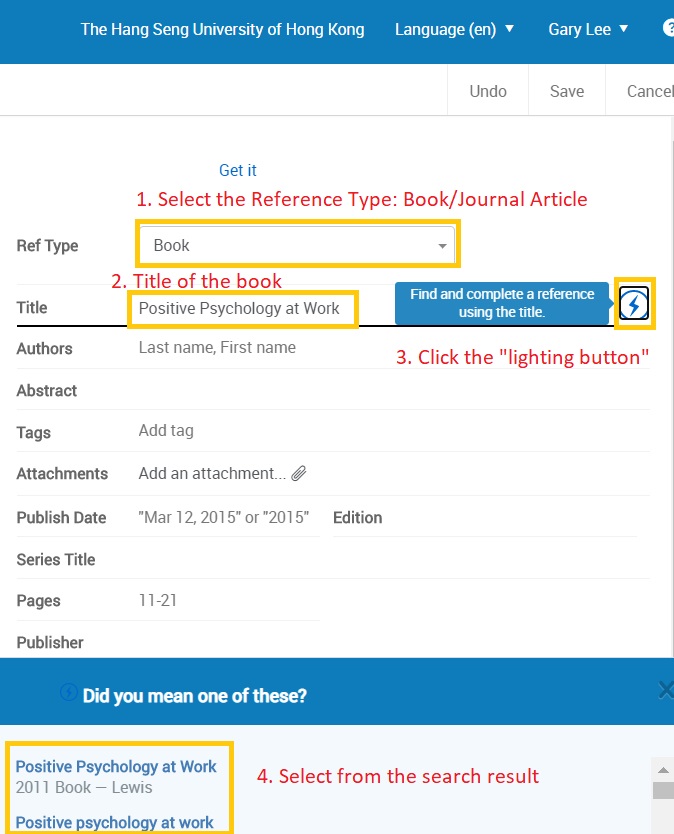Viewport: 674px width, 834px height.
Task: Click the Publisher field
Action: [x=394, y=641]
